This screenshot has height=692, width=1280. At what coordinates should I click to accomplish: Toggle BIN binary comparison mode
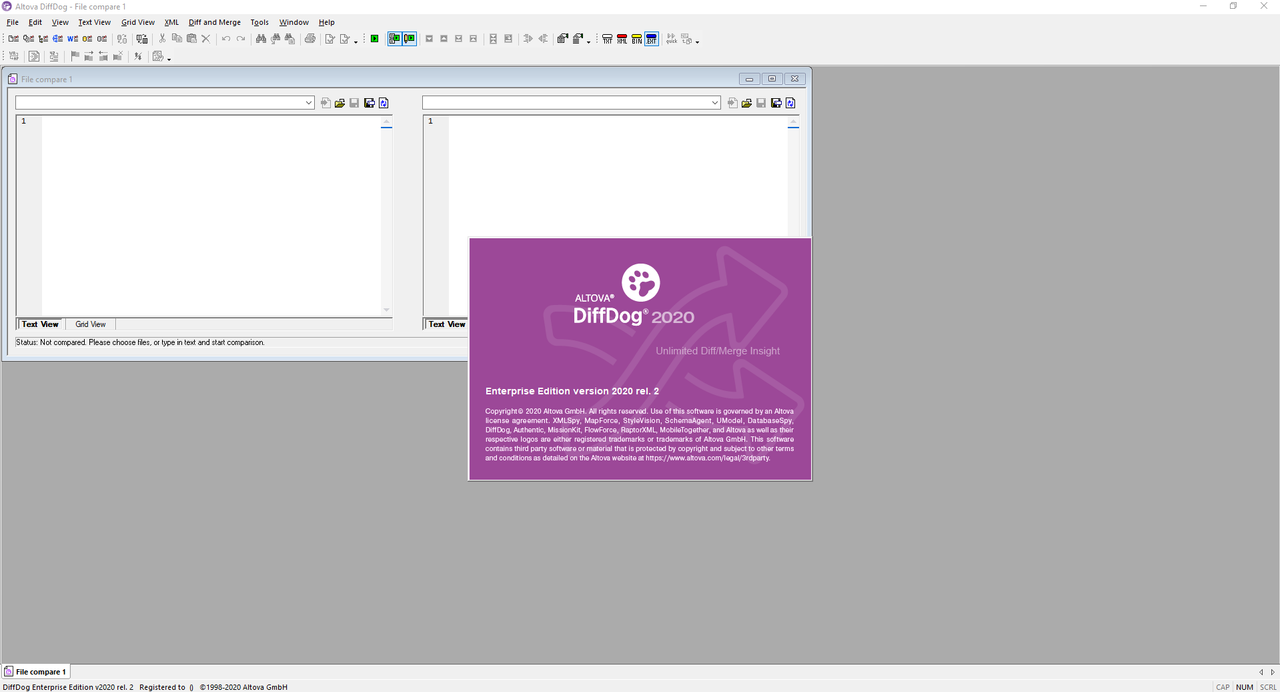tap(637, 39)
